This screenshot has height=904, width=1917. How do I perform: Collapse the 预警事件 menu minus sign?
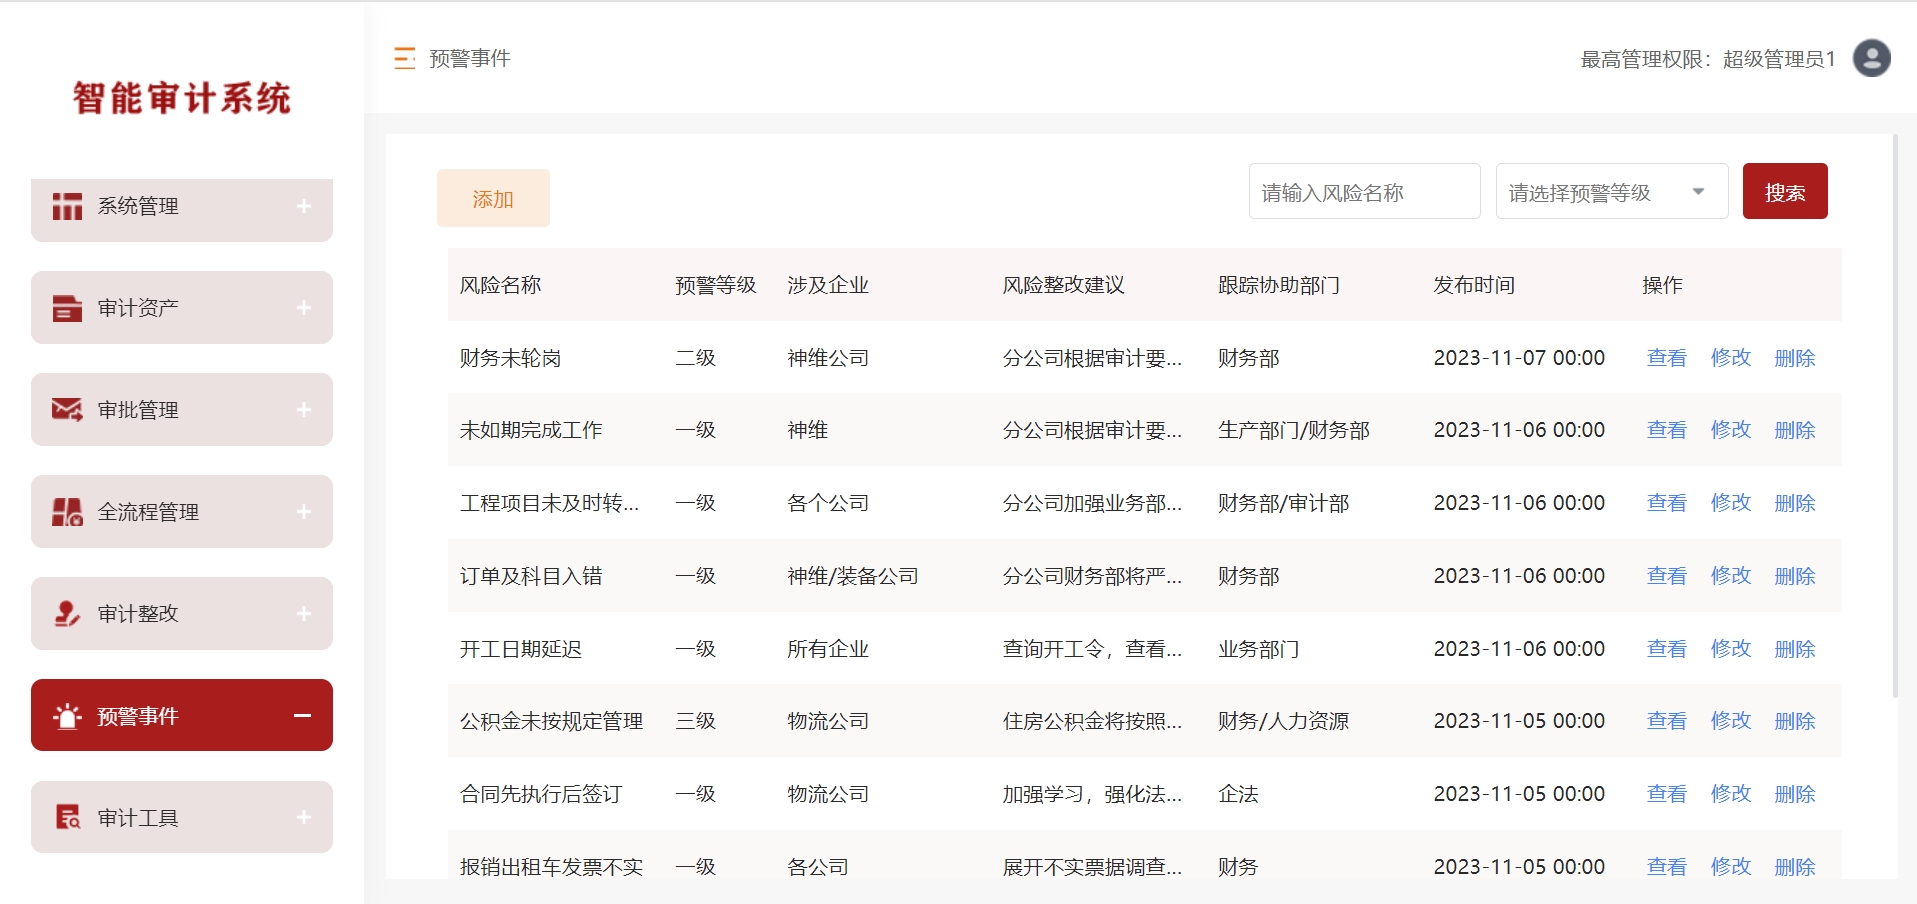click(x=302, y=716)
